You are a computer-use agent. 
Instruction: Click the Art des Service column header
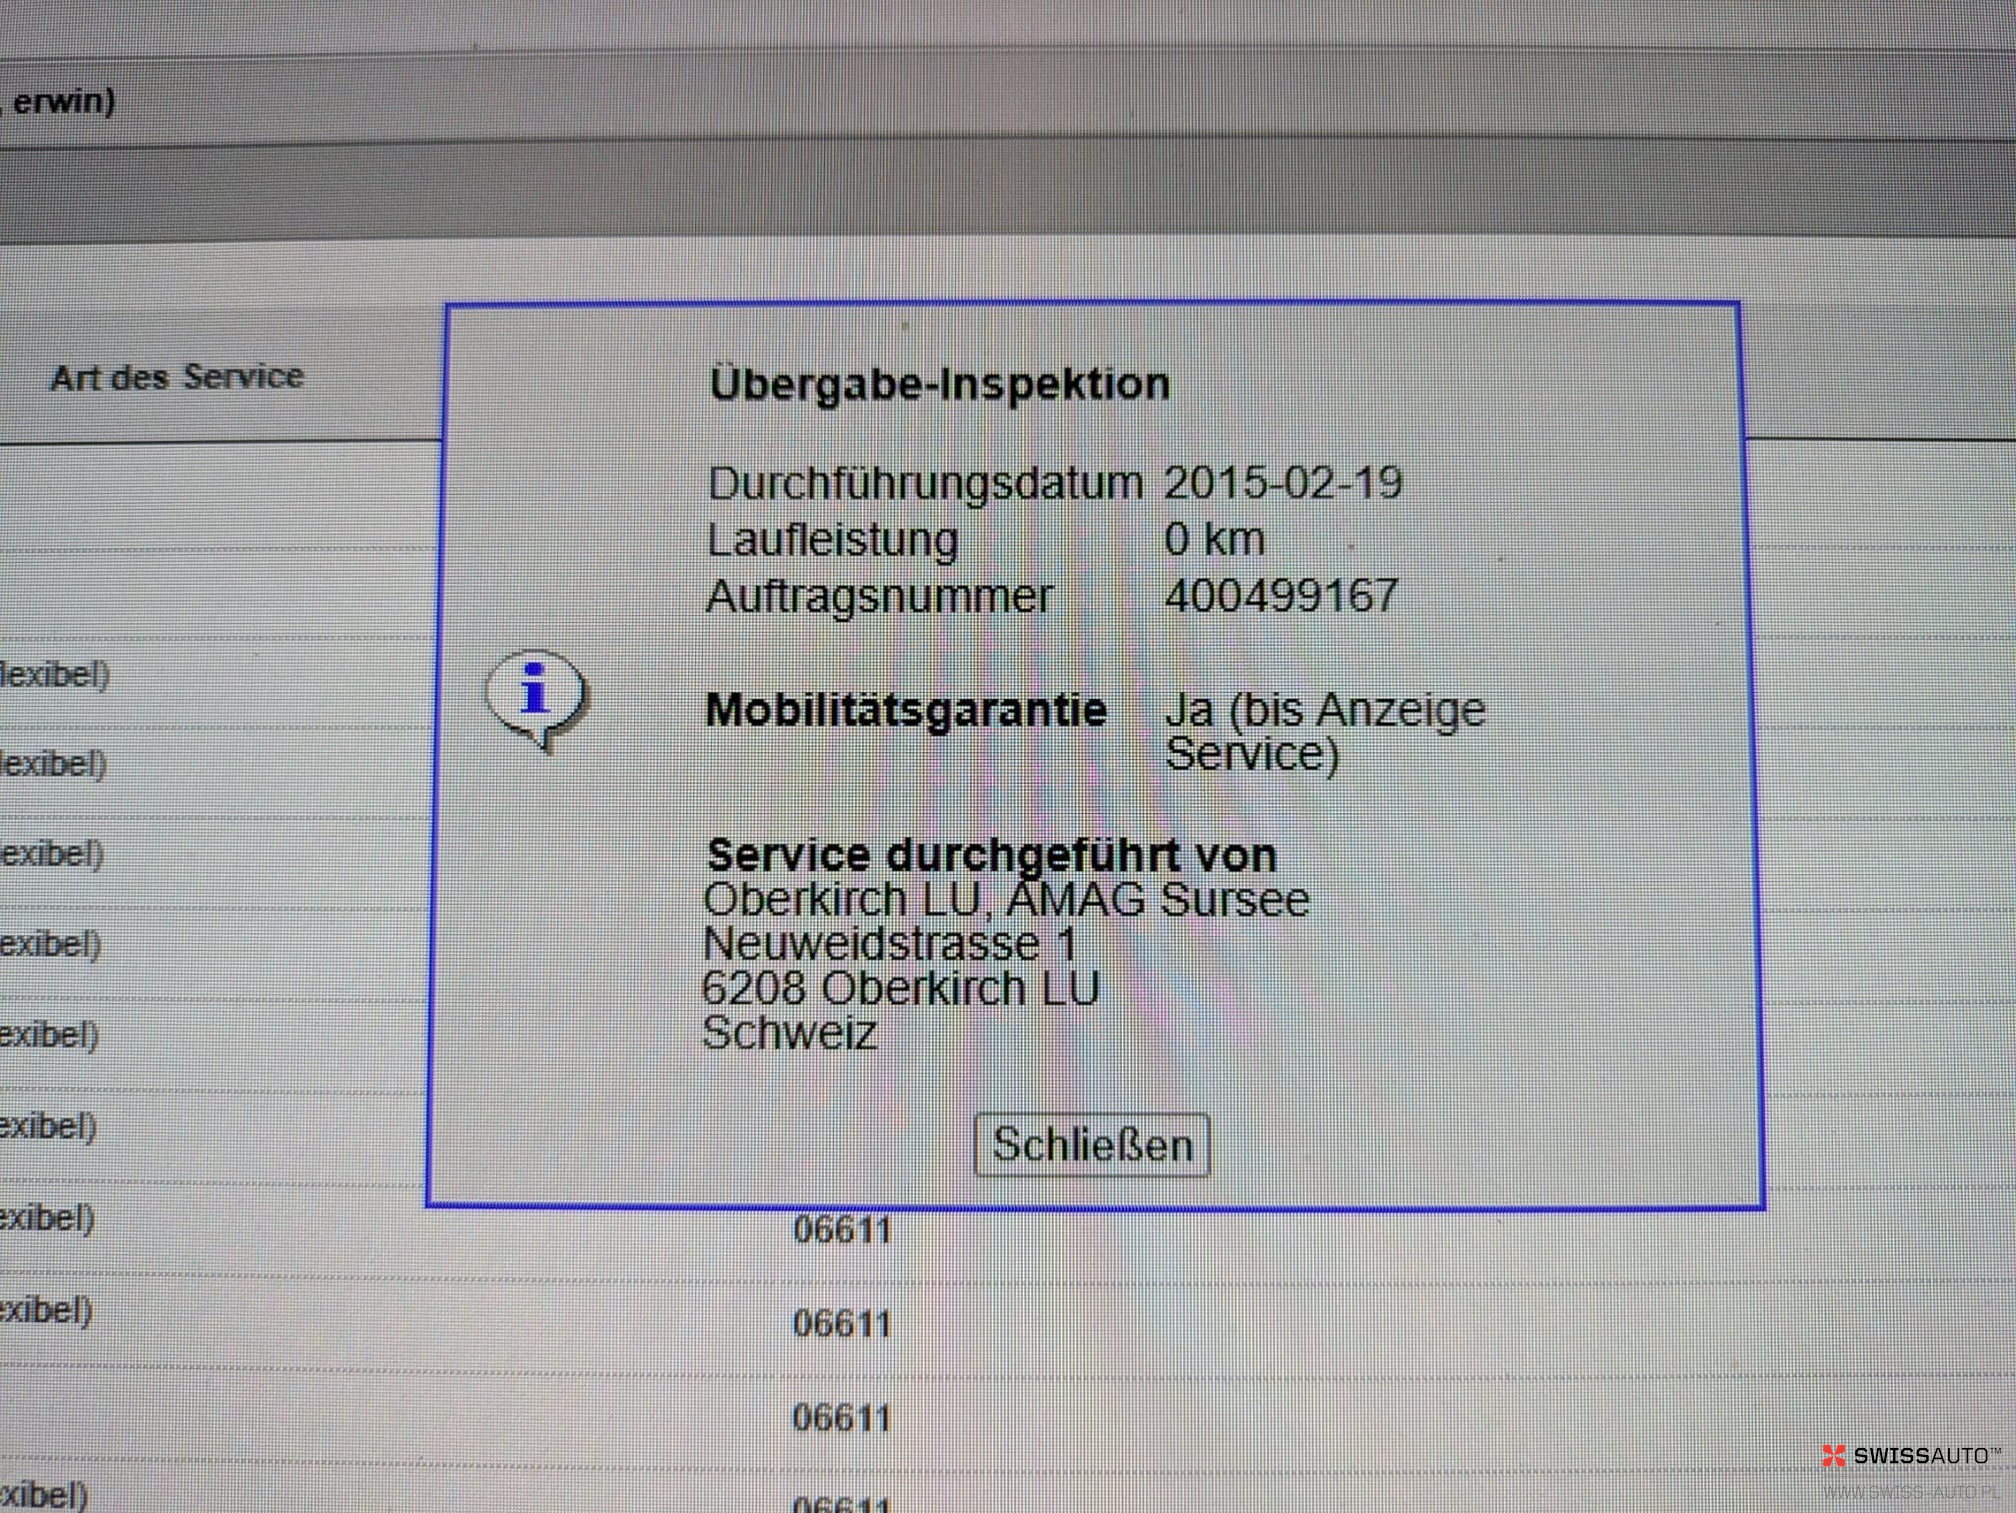177,377
